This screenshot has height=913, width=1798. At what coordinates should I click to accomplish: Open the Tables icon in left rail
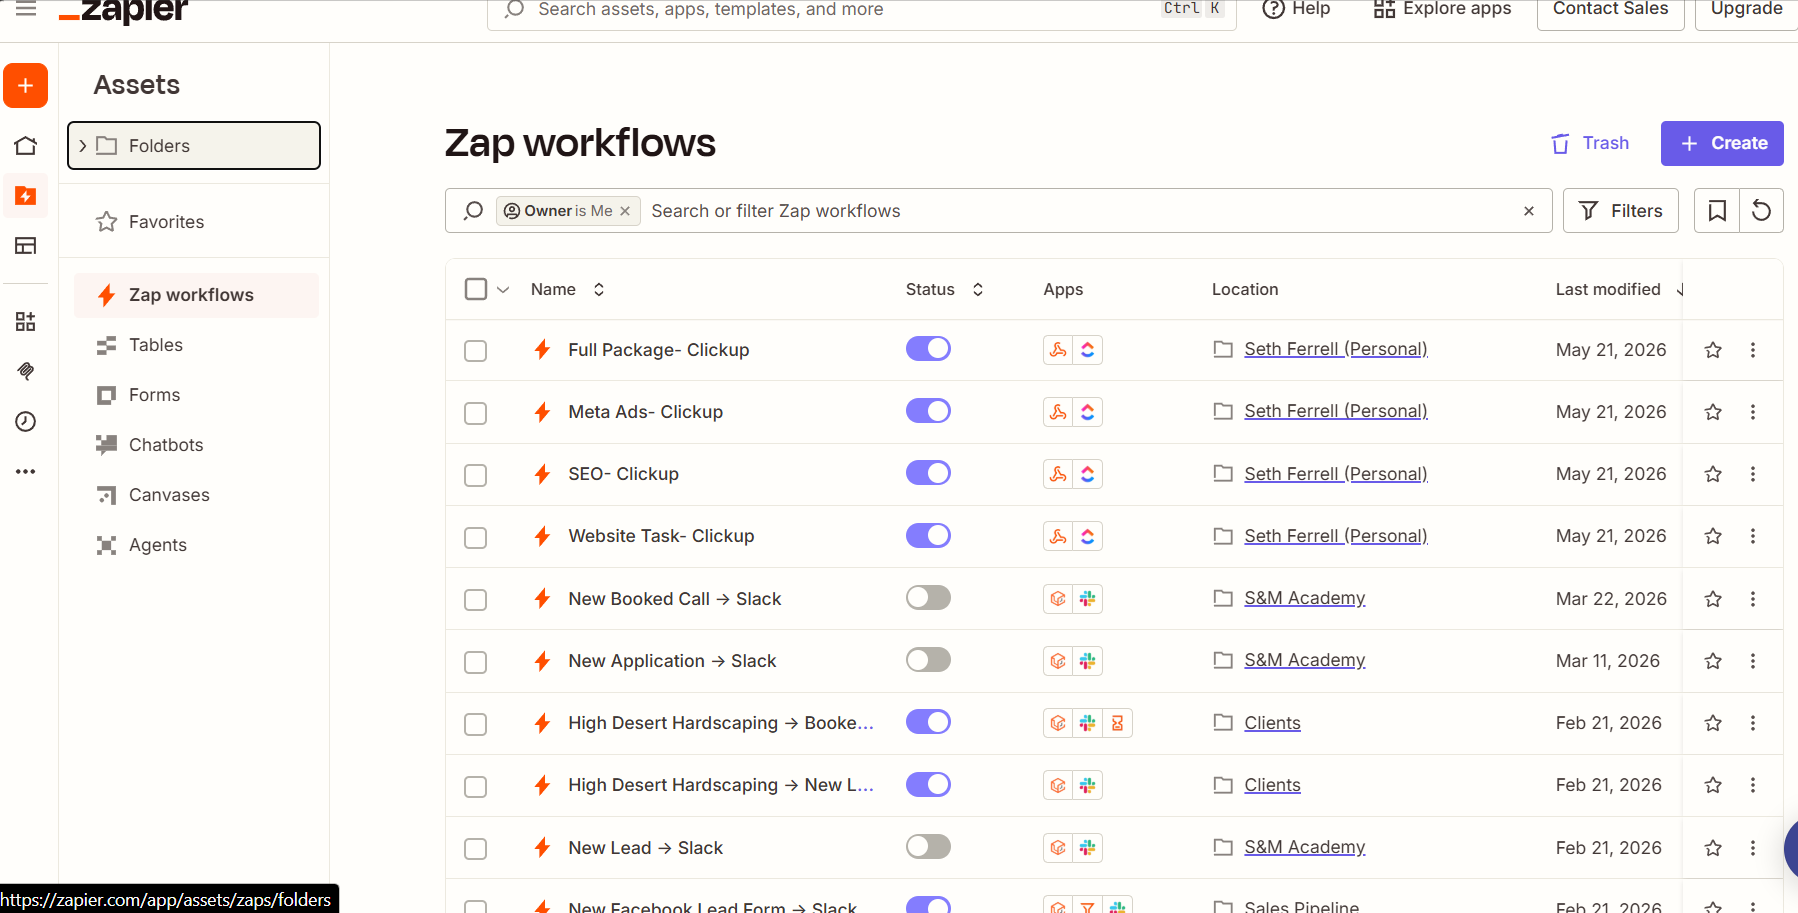click(26, 246)
